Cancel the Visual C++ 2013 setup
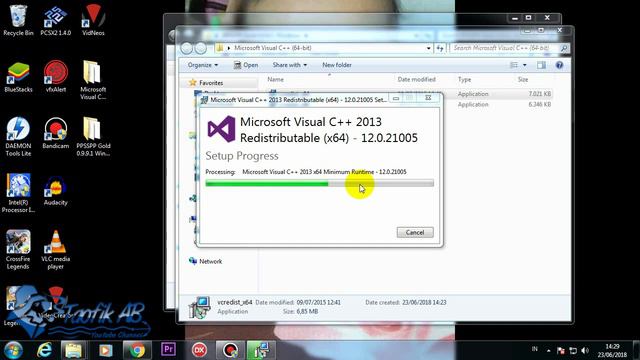 [415, 232]
